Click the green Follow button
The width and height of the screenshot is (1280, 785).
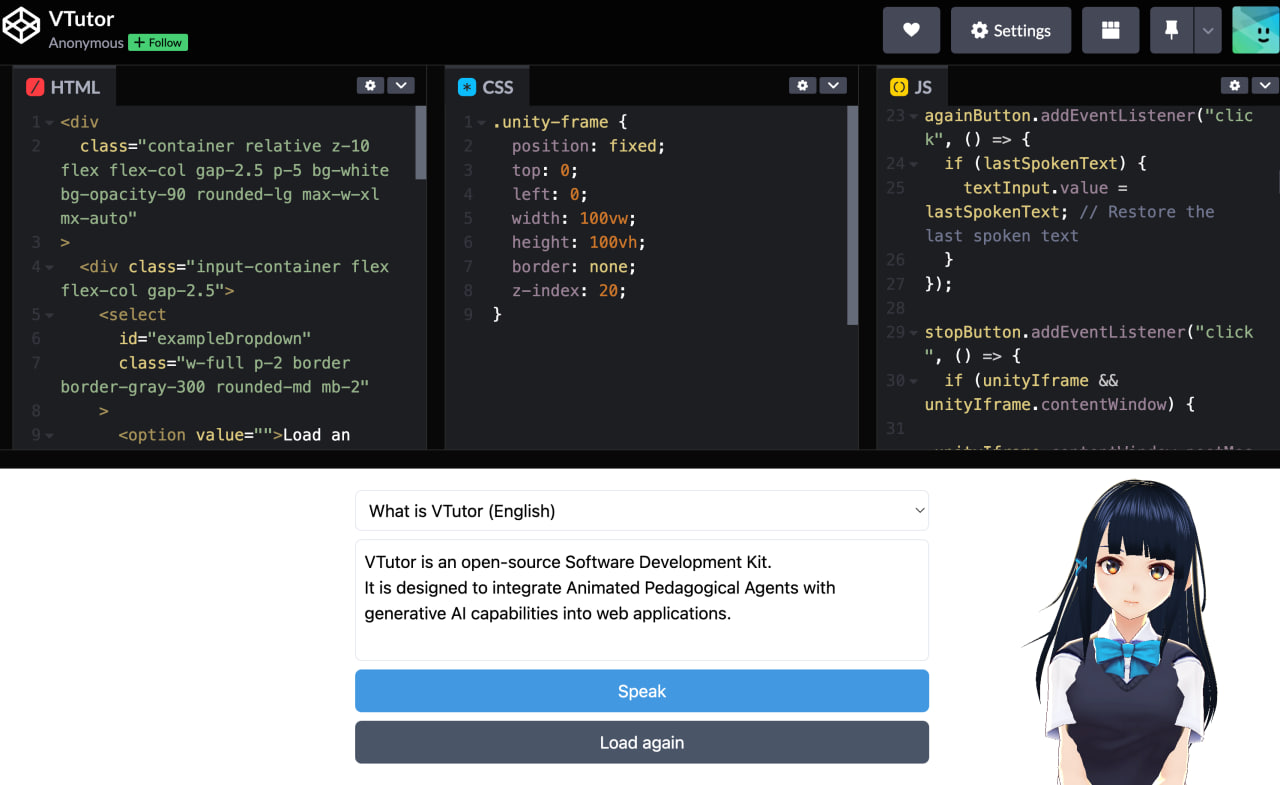[158, 43]
